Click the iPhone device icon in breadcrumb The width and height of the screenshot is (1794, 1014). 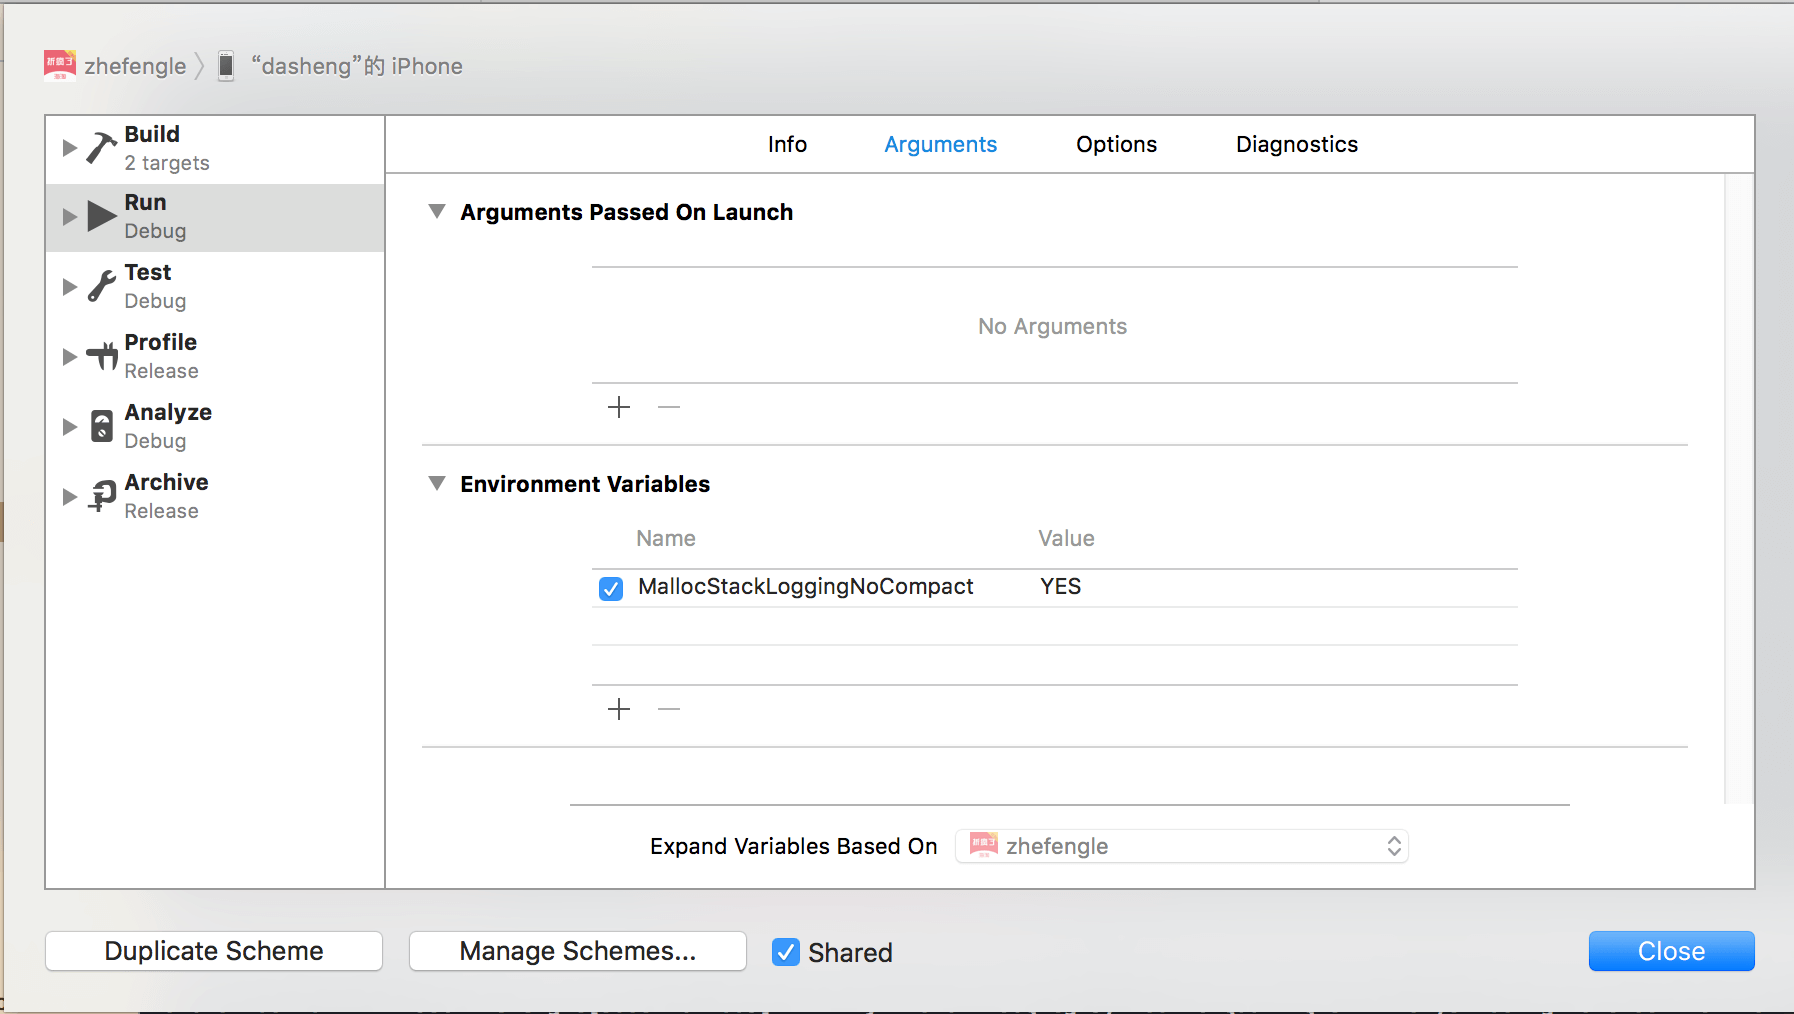[x=226, y=66]
